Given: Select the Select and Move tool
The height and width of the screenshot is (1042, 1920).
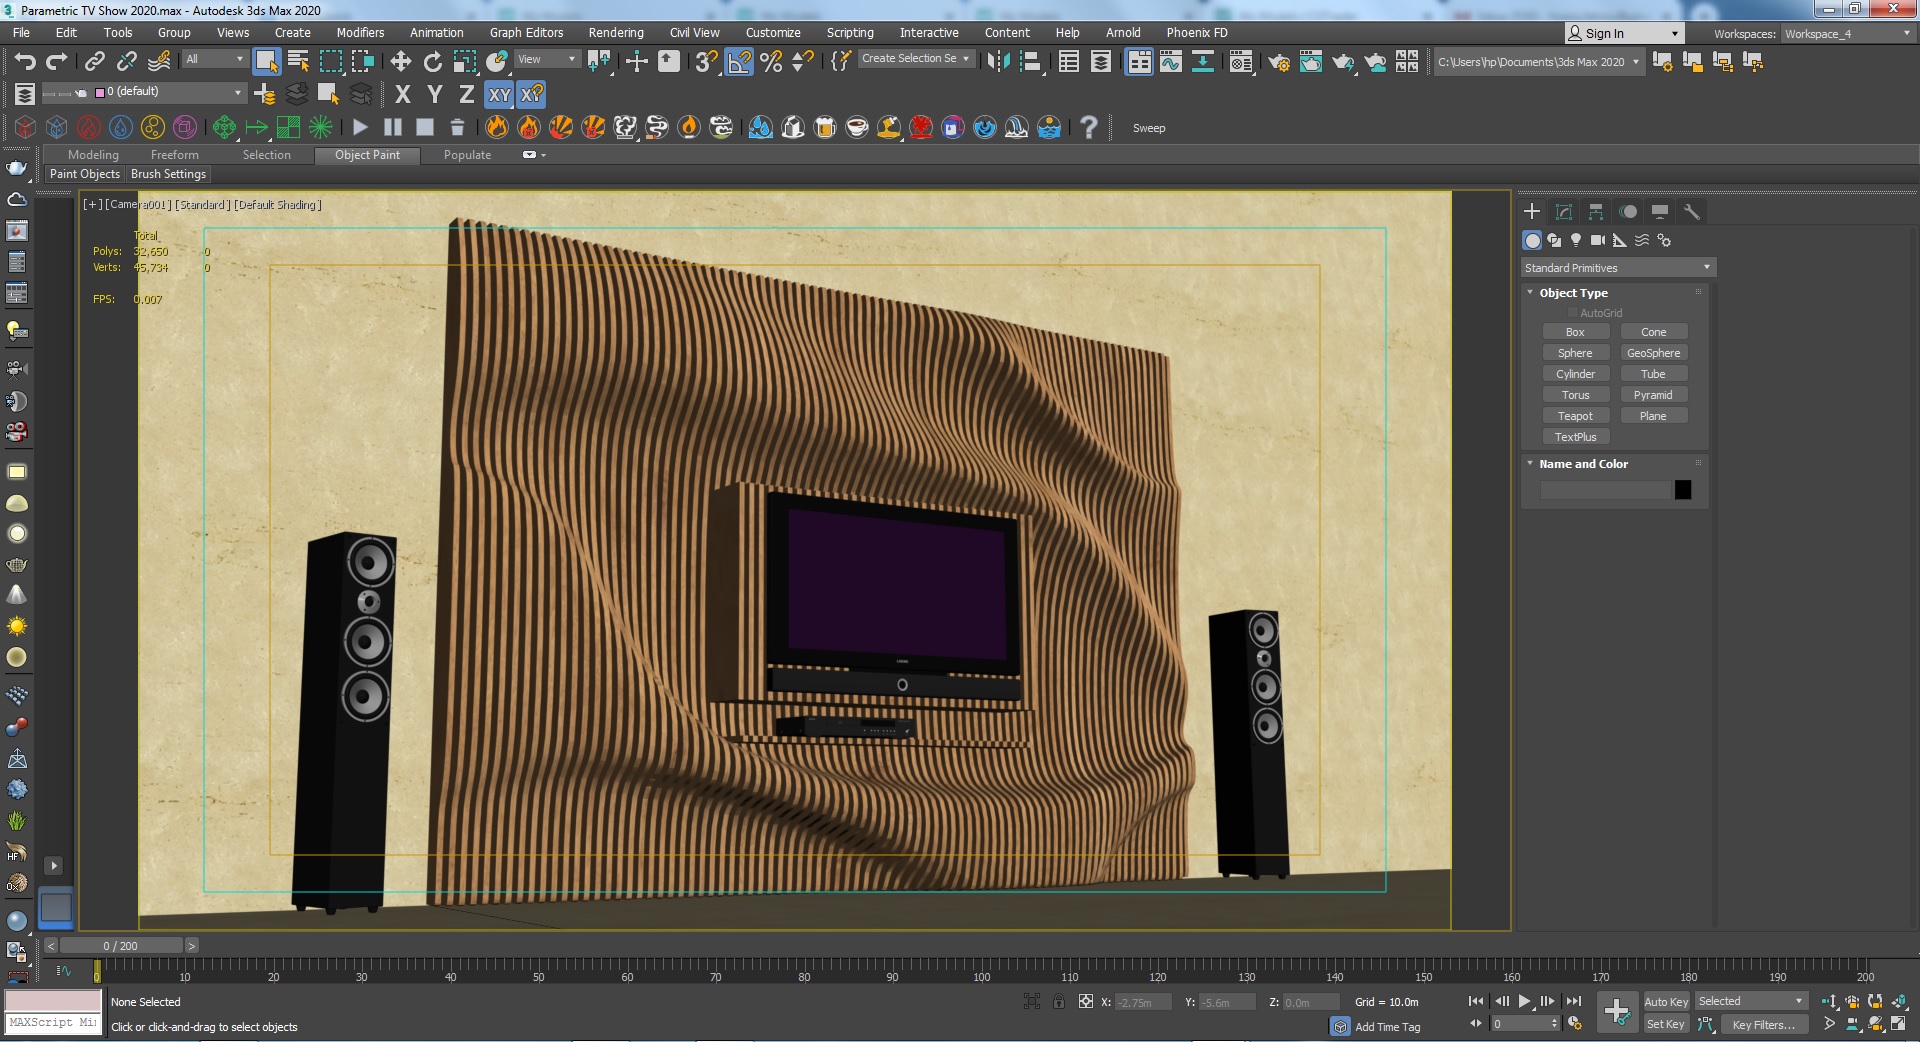Looking at the screenshot, I should [401, 62].
